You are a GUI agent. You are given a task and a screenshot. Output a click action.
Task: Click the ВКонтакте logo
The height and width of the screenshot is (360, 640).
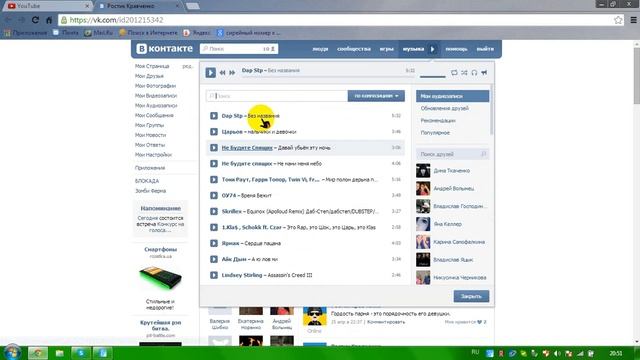pos(164,49)
